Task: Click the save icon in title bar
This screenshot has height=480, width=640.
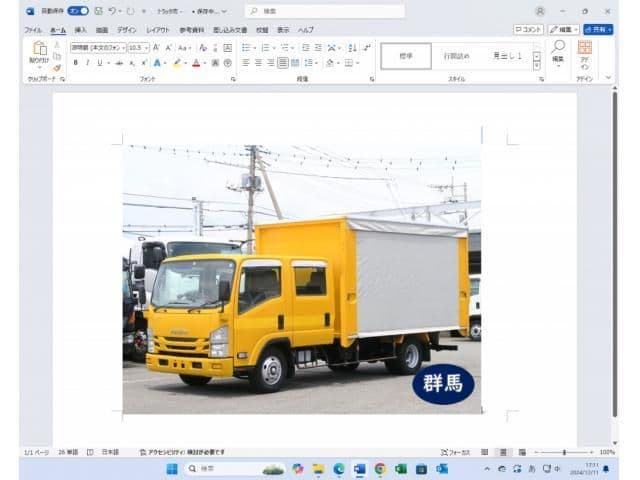Action: click(98, 11)
